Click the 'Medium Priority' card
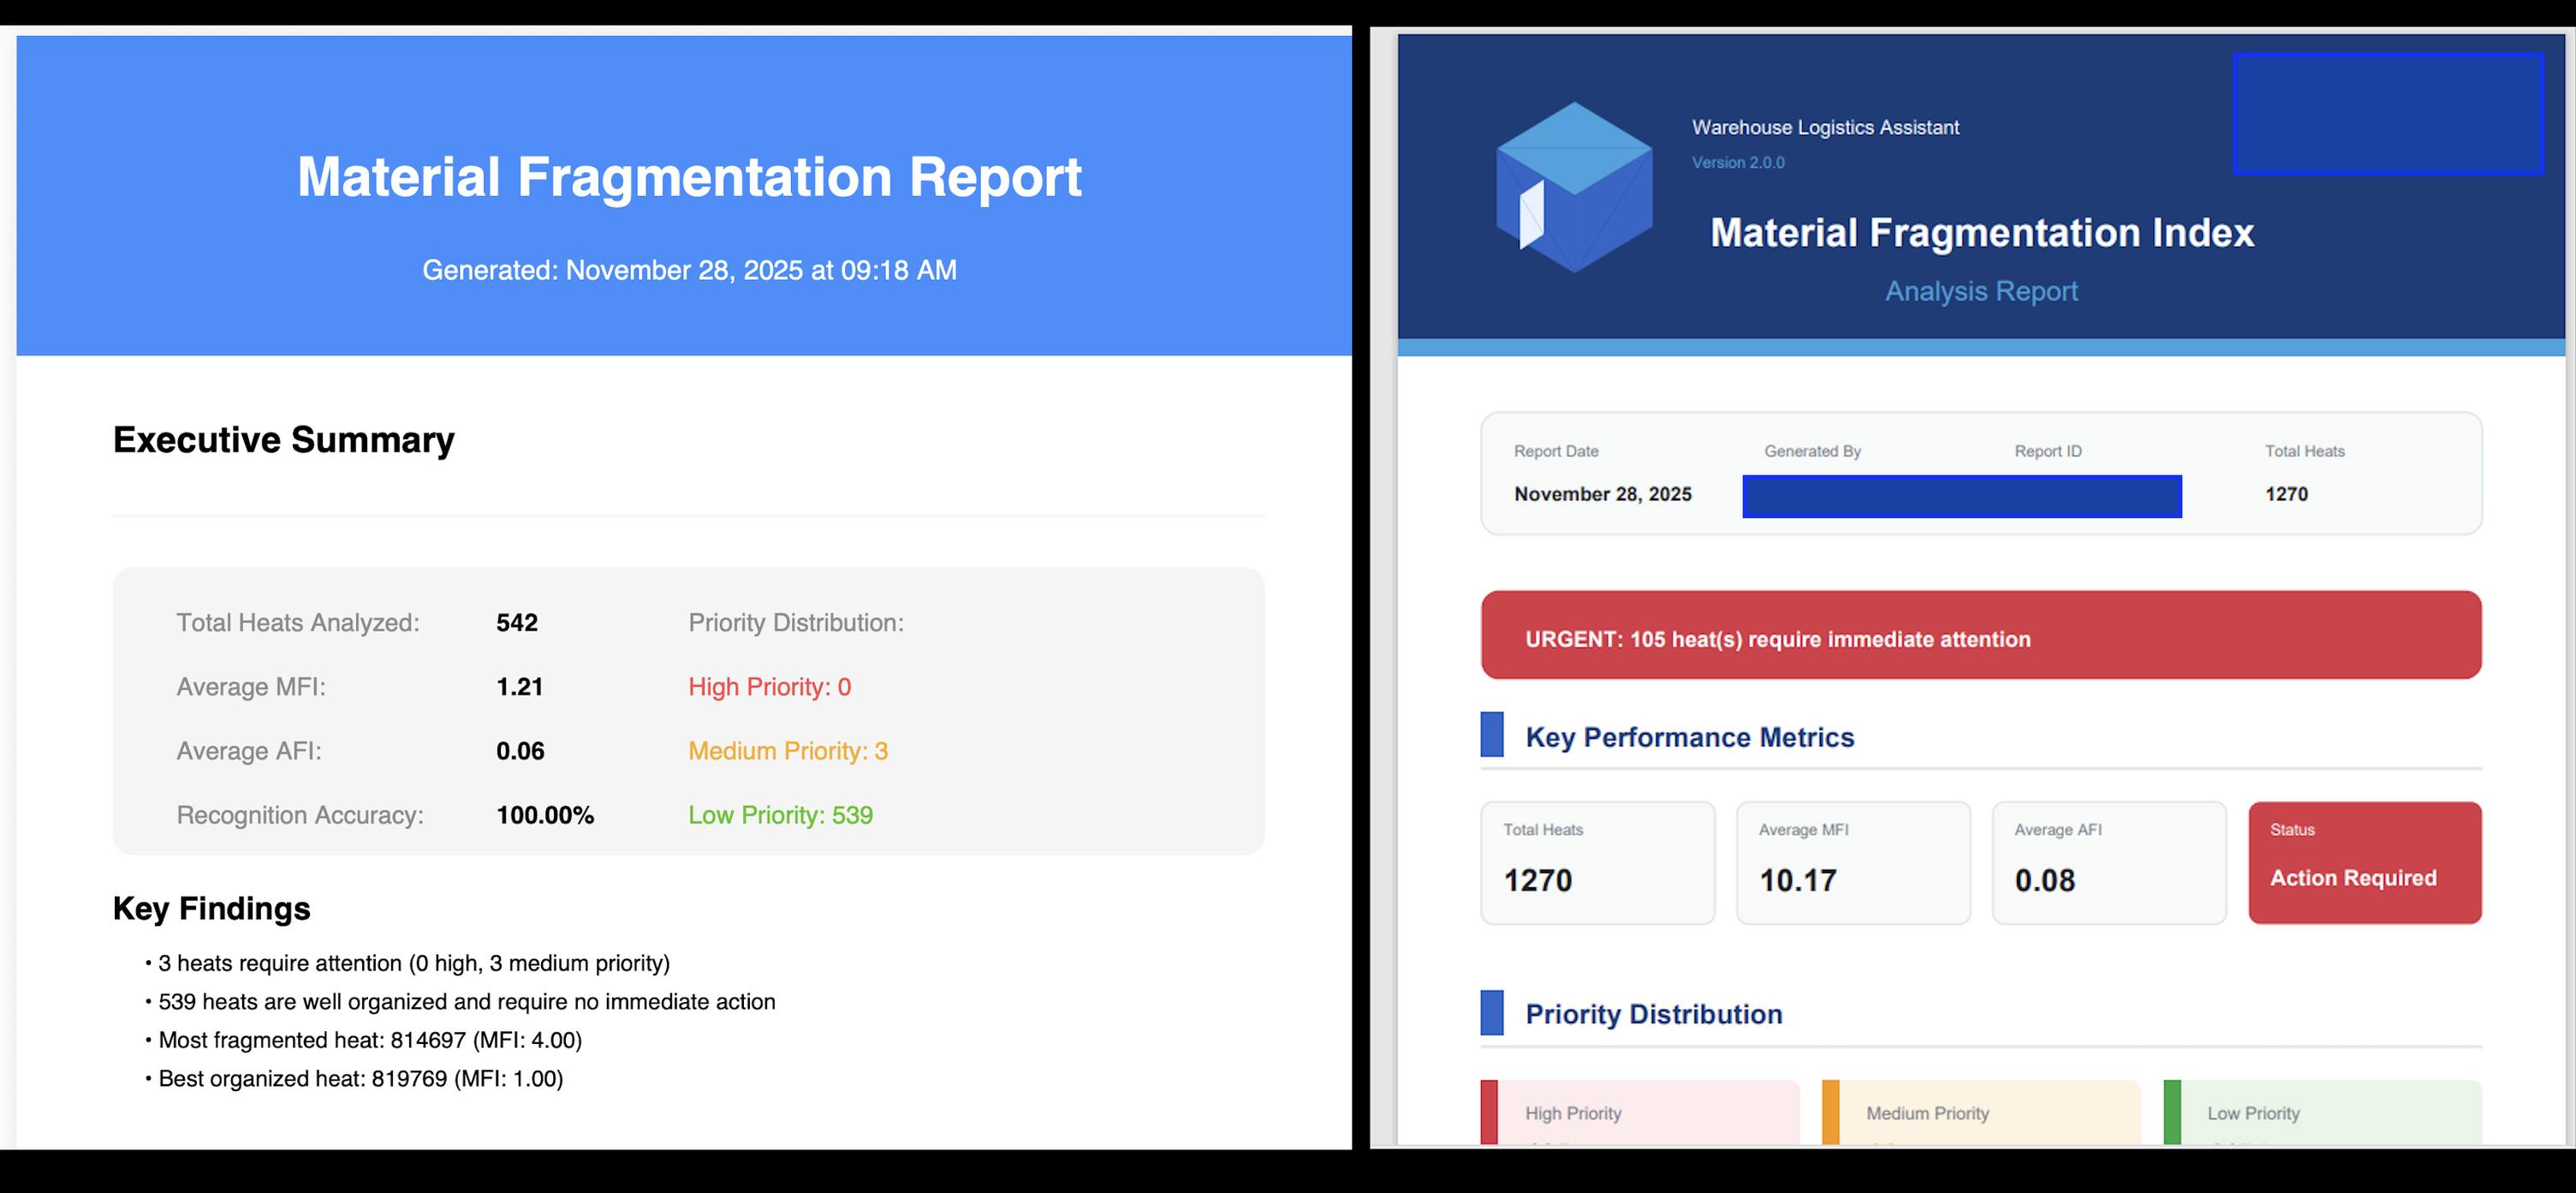 point(1981,1112)
